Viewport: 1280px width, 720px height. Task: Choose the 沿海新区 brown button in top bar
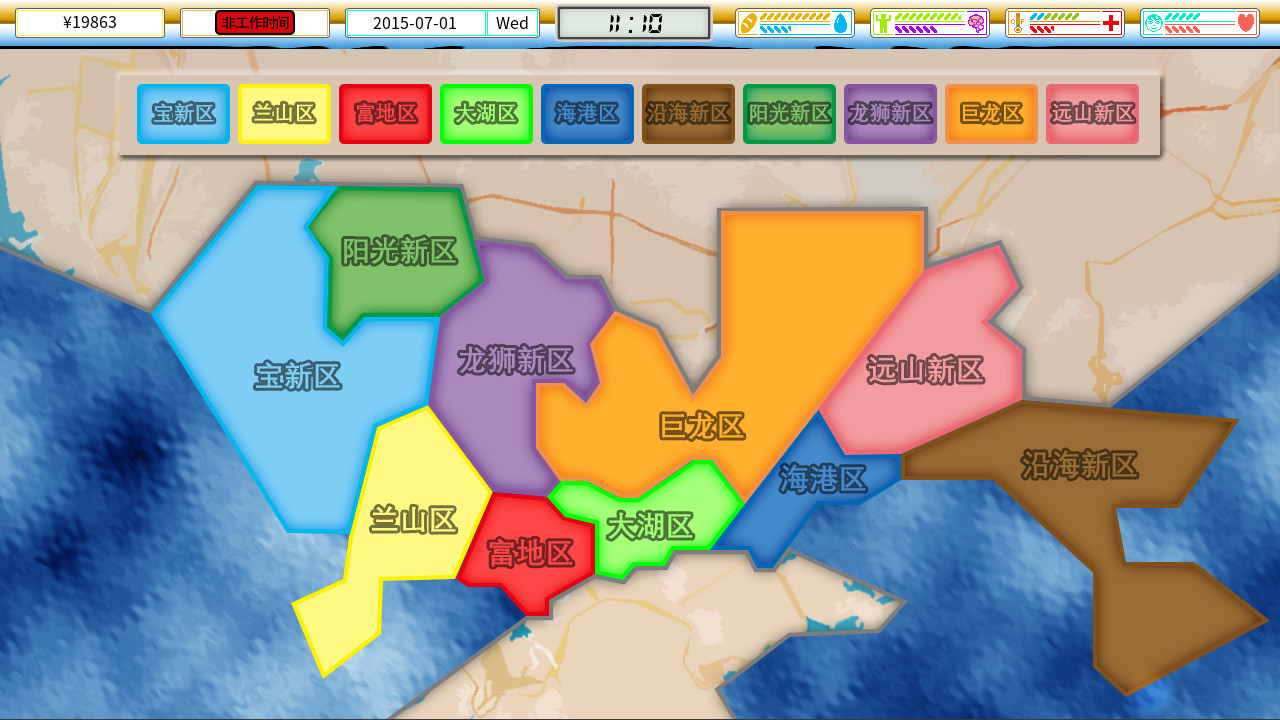pos(688,114)
